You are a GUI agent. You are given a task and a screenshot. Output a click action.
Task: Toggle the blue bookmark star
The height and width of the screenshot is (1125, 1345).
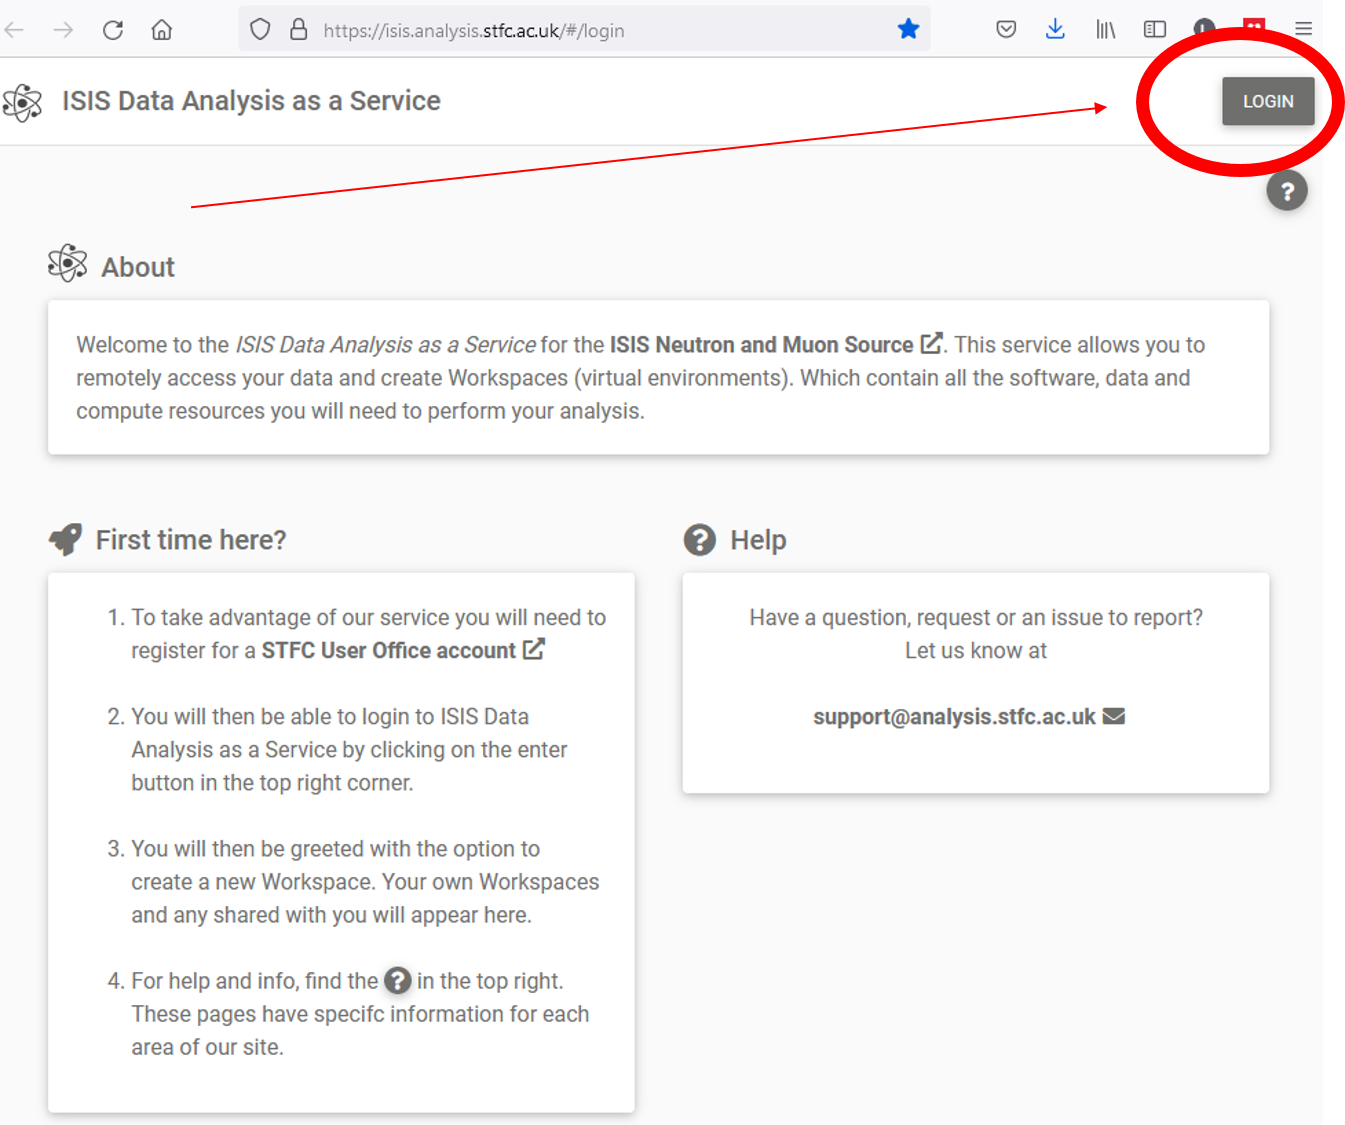tap(908, 29)
